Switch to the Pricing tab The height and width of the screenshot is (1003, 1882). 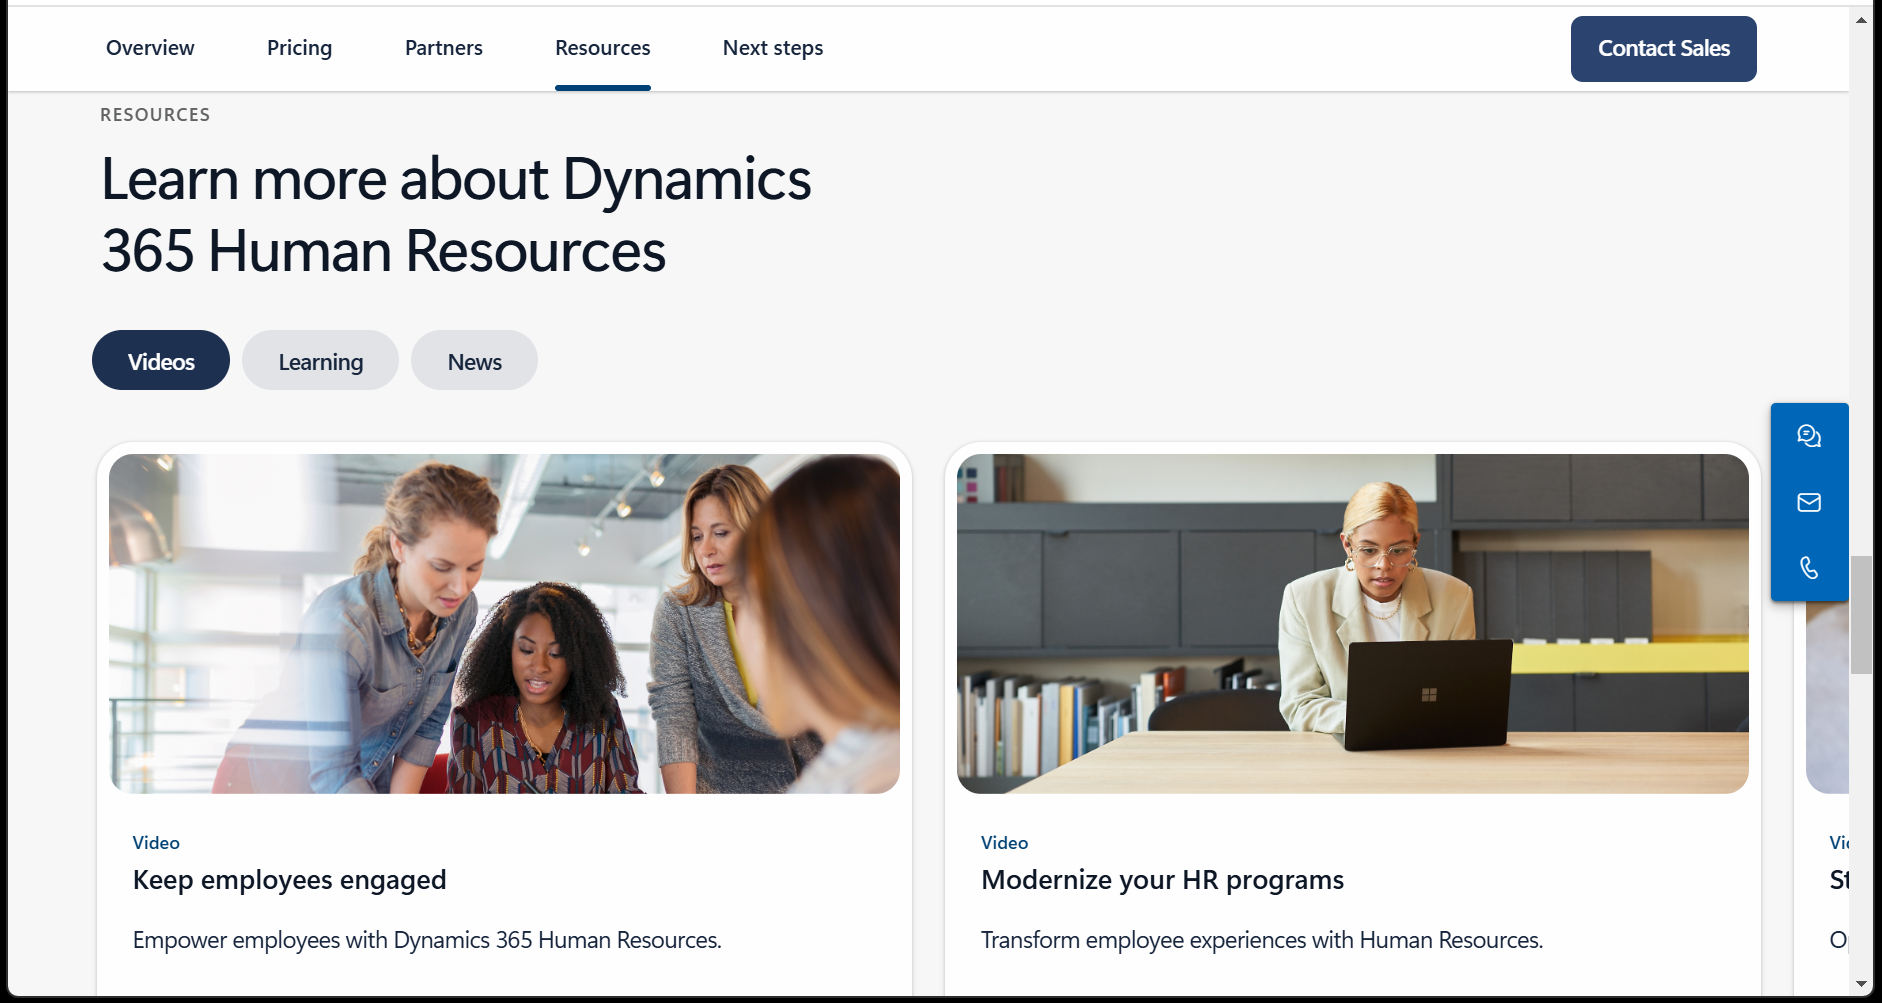298,47
